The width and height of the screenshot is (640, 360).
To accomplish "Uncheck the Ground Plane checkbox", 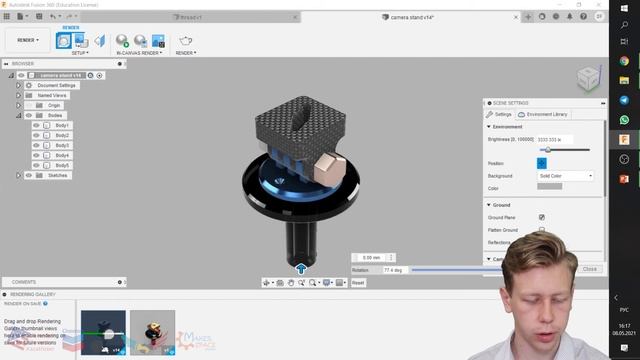I will [x=542, y=217].
